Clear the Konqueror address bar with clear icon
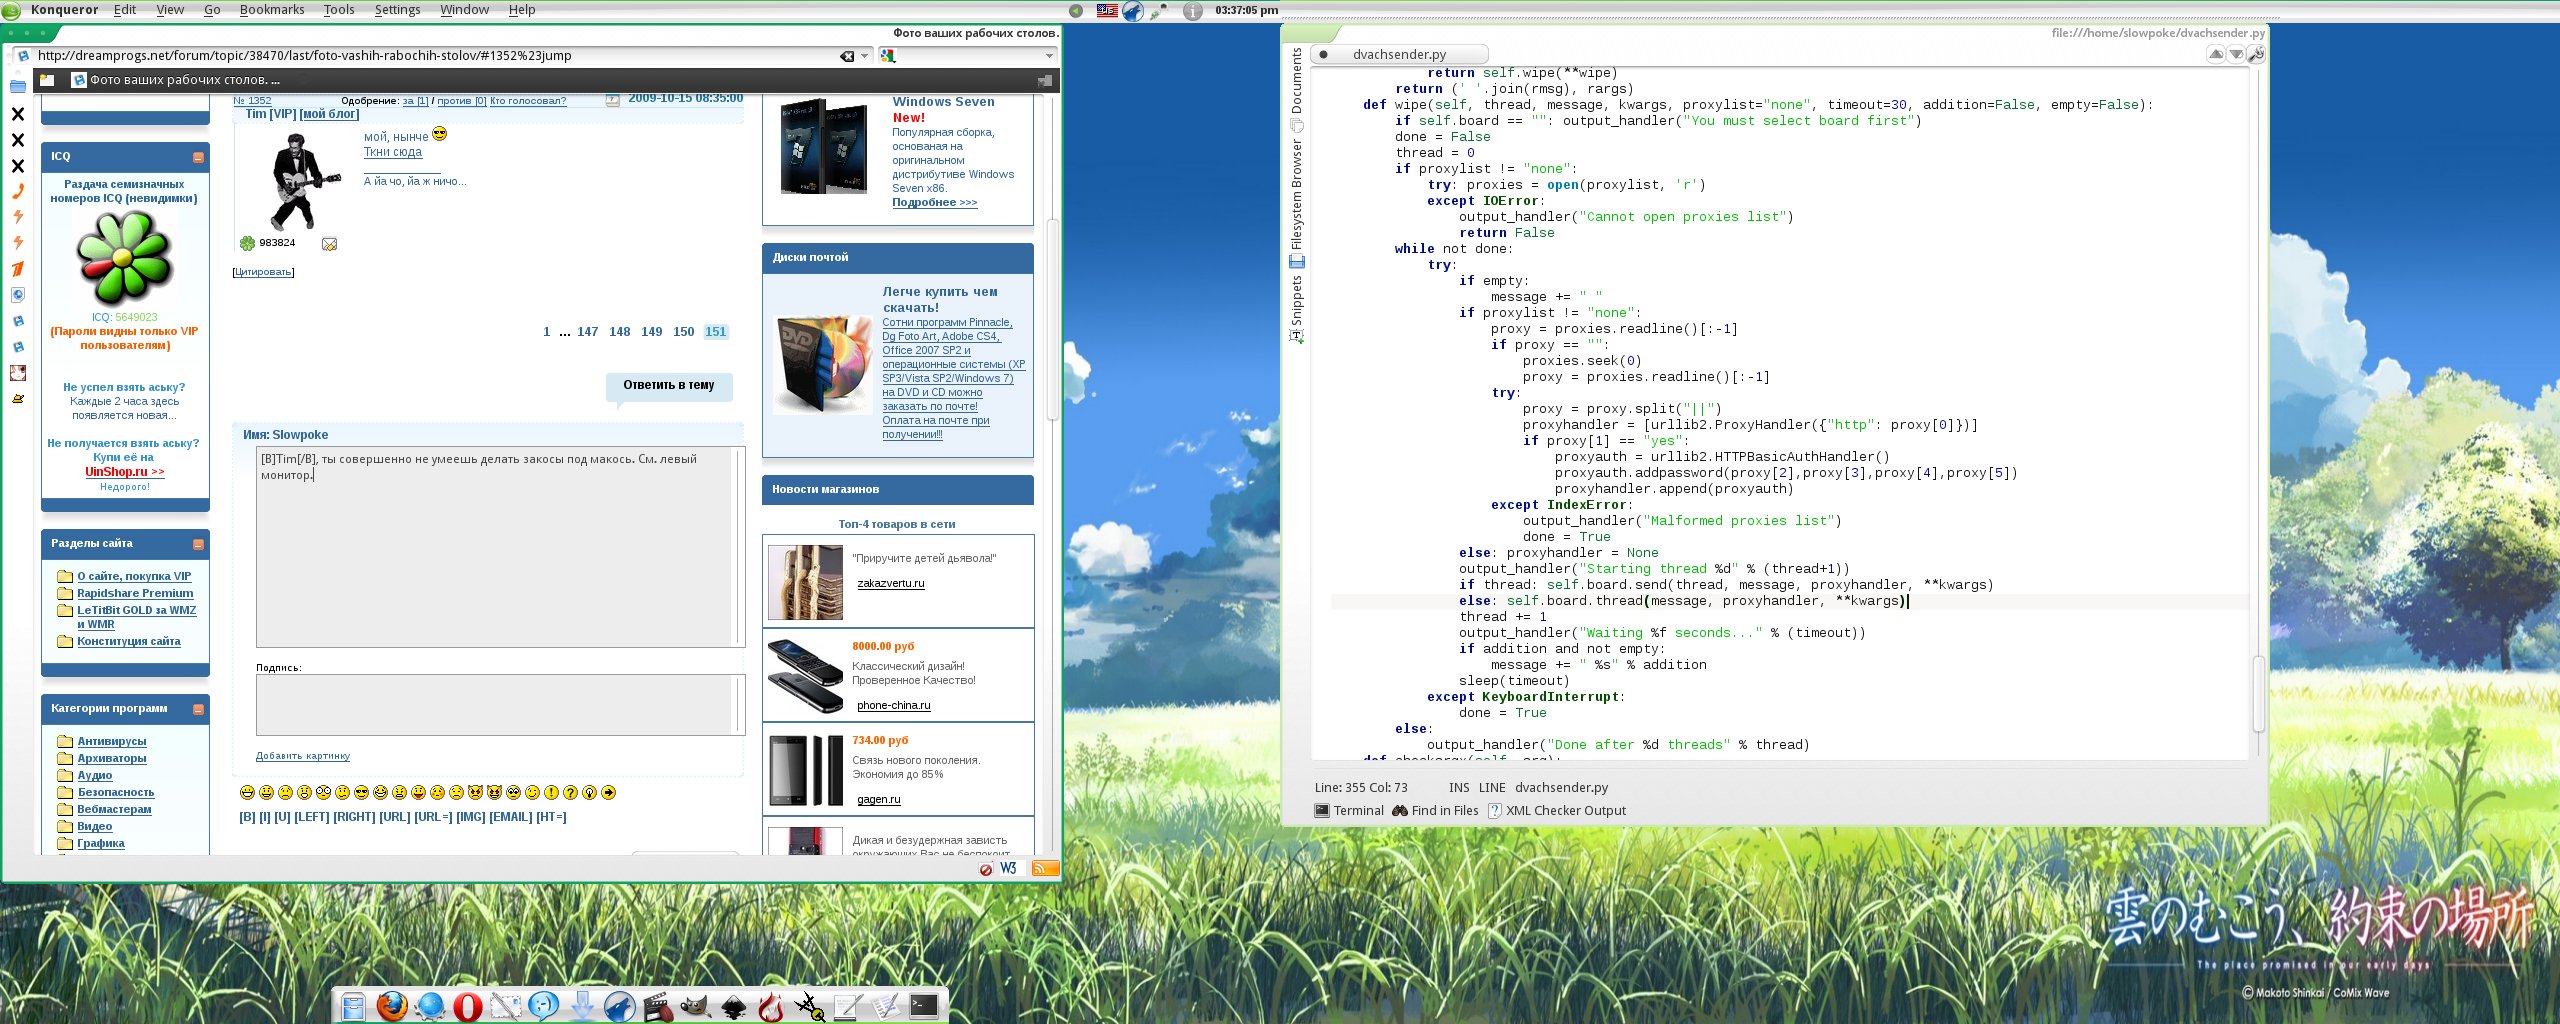The height and width of the screenshot is (1024, 2560). pos(847,56)
